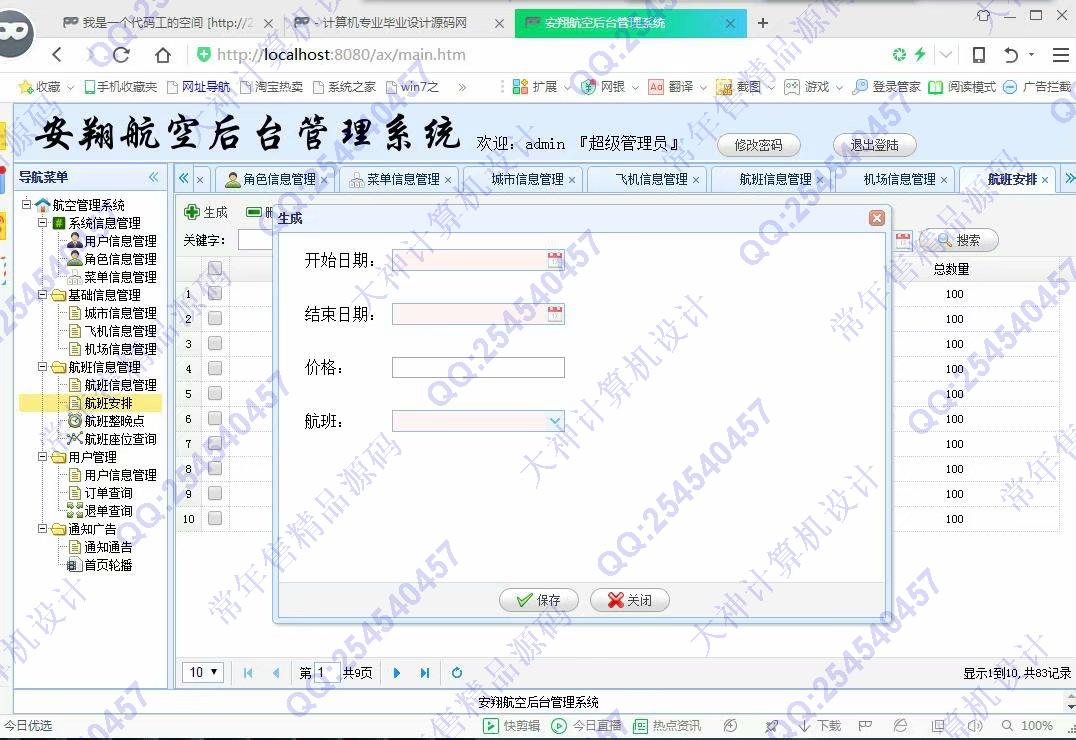Viewport: 1076px width, 740px height.
Task: Collapse the 航班信息管理 tree folder
Action: (43, 367)
